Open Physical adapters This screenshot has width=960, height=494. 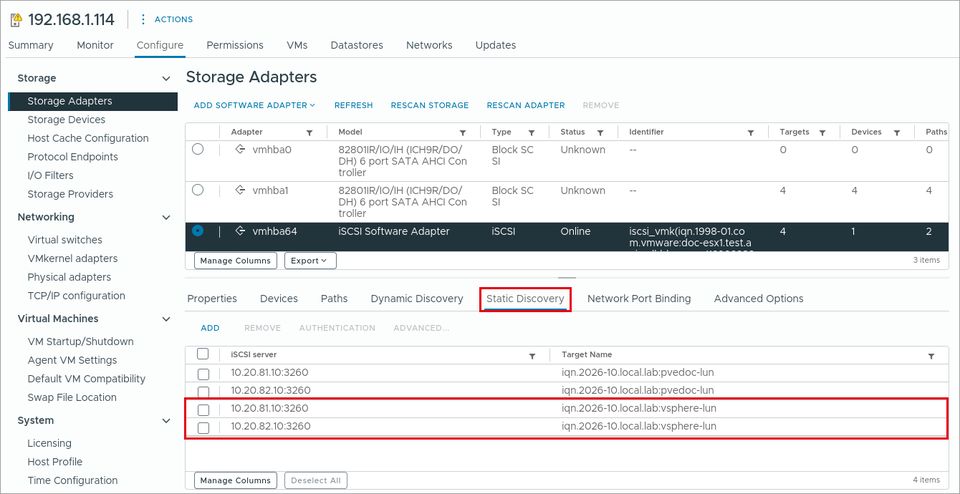click(x=69, y=277)
